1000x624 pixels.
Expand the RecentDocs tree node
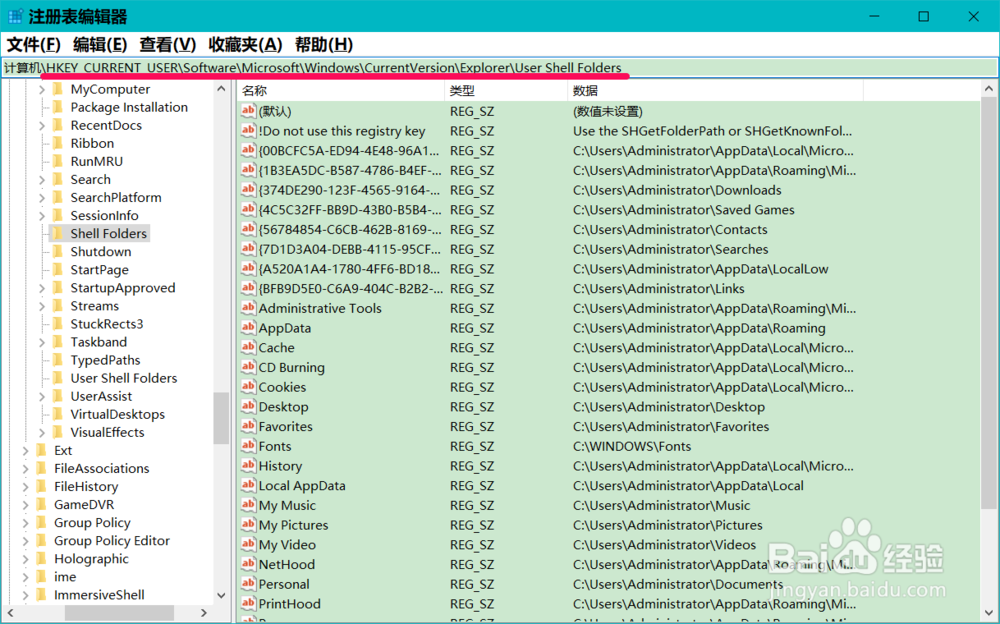point(41,126)
